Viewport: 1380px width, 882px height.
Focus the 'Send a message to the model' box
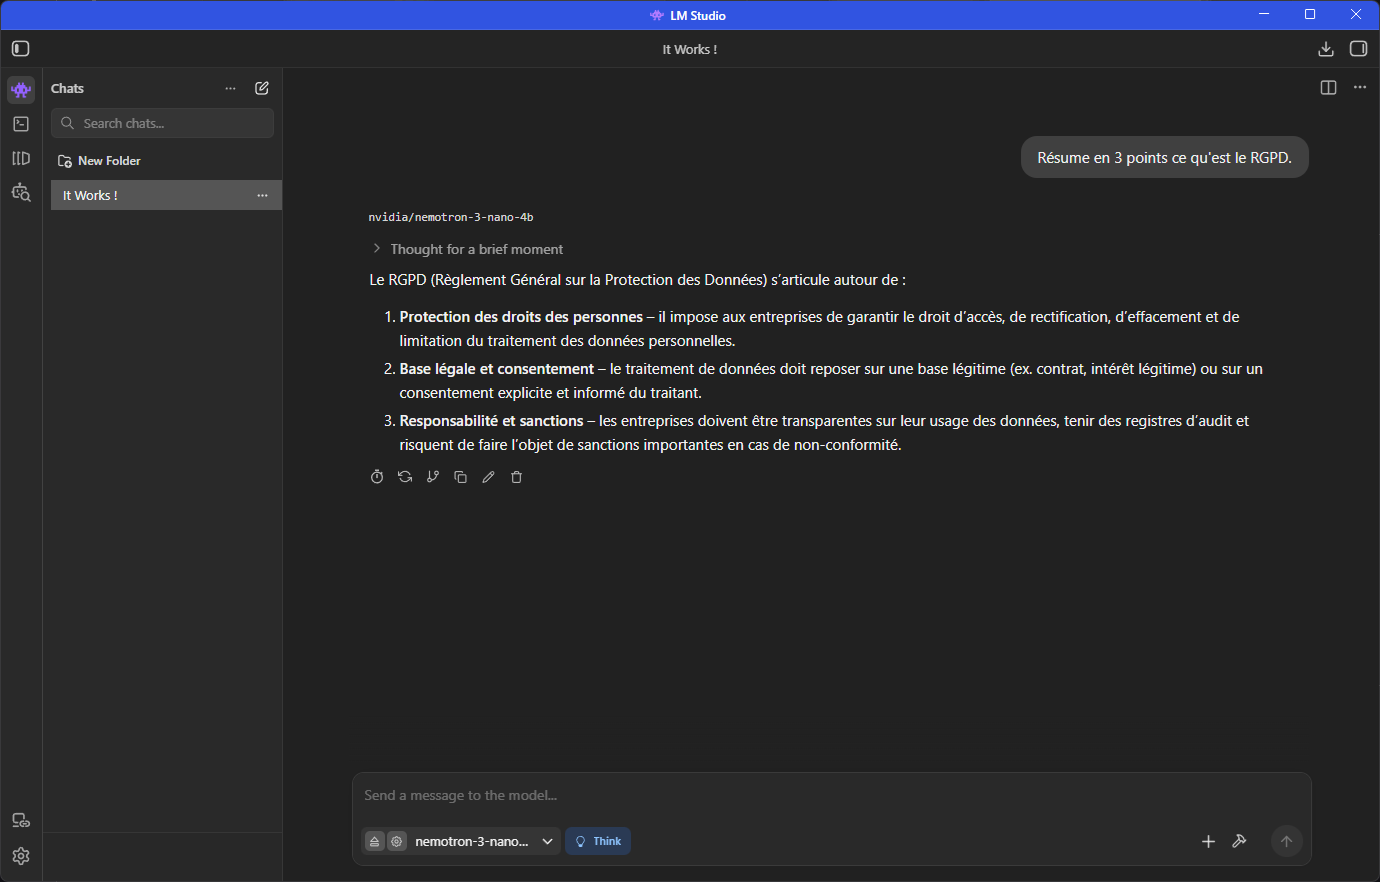832,796
